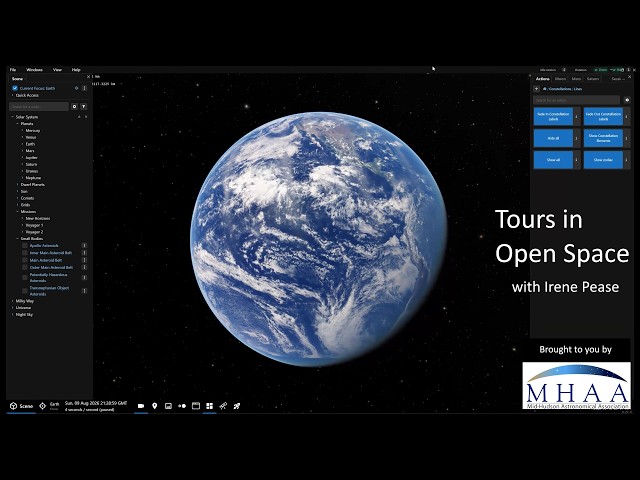Expand the Night Sky tree node
The height and width of the screenshot is (480, 640).
(13, 315)
